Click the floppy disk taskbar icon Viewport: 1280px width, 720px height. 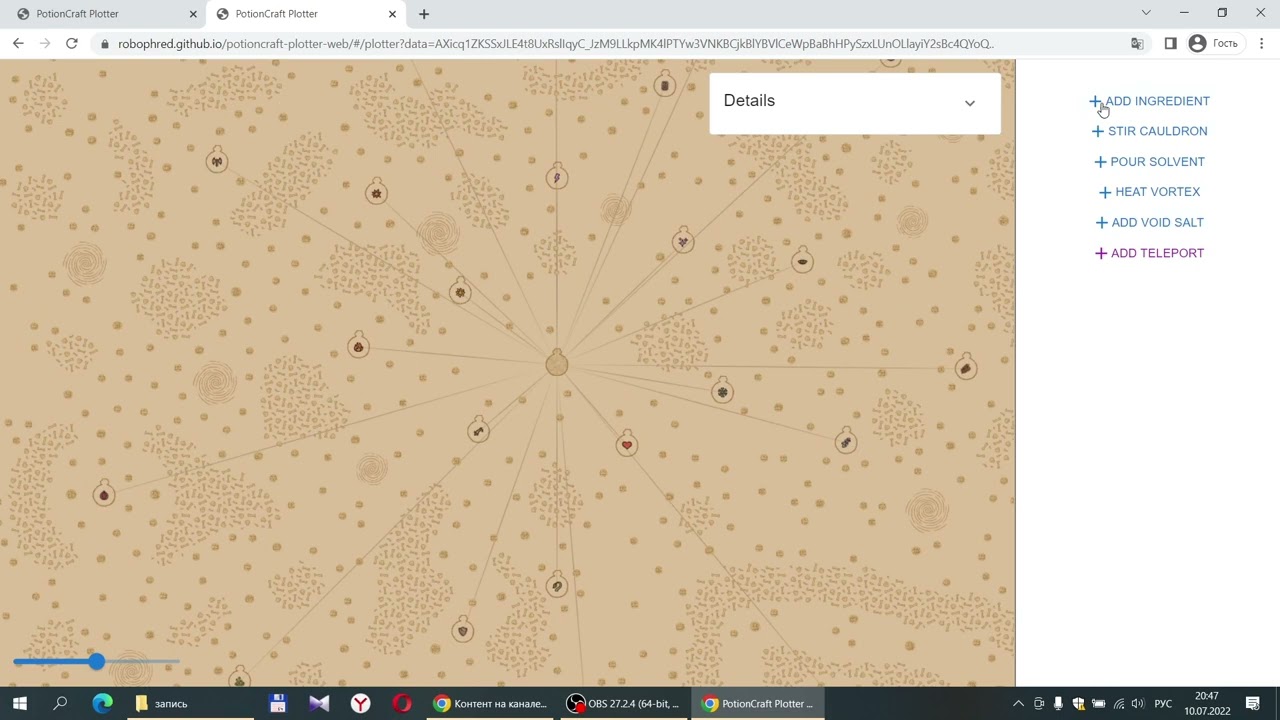(278, 704)
